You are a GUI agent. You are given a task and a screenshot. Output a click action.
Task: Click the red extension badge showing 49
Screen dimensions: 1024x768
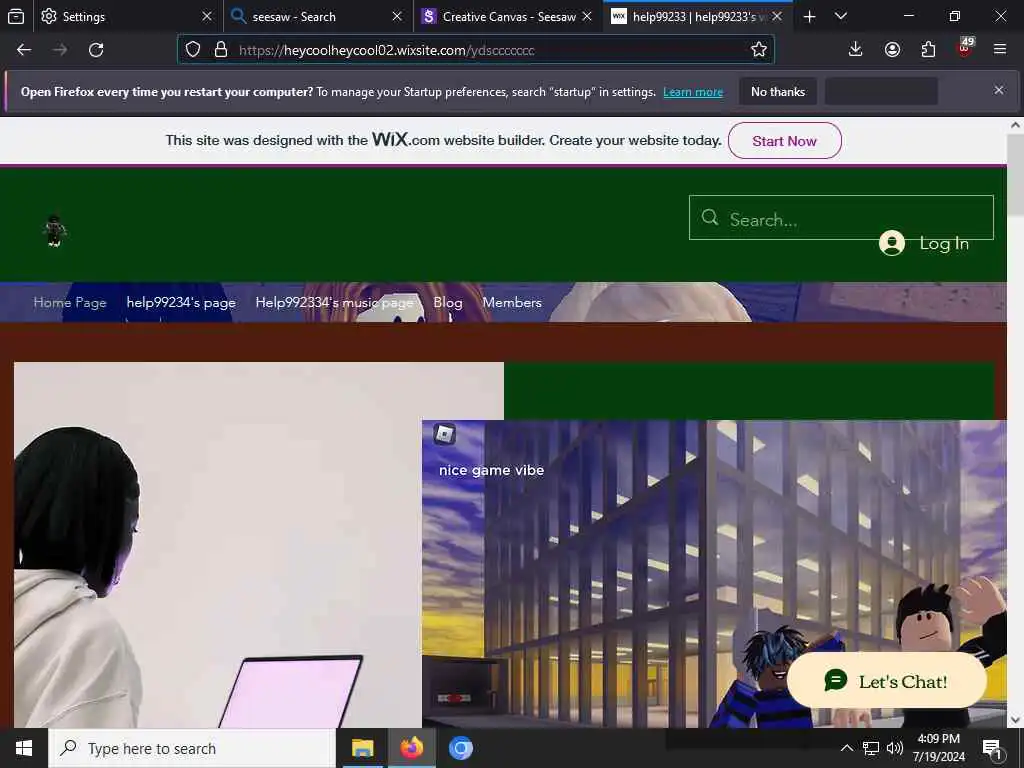tap(965, 47)
